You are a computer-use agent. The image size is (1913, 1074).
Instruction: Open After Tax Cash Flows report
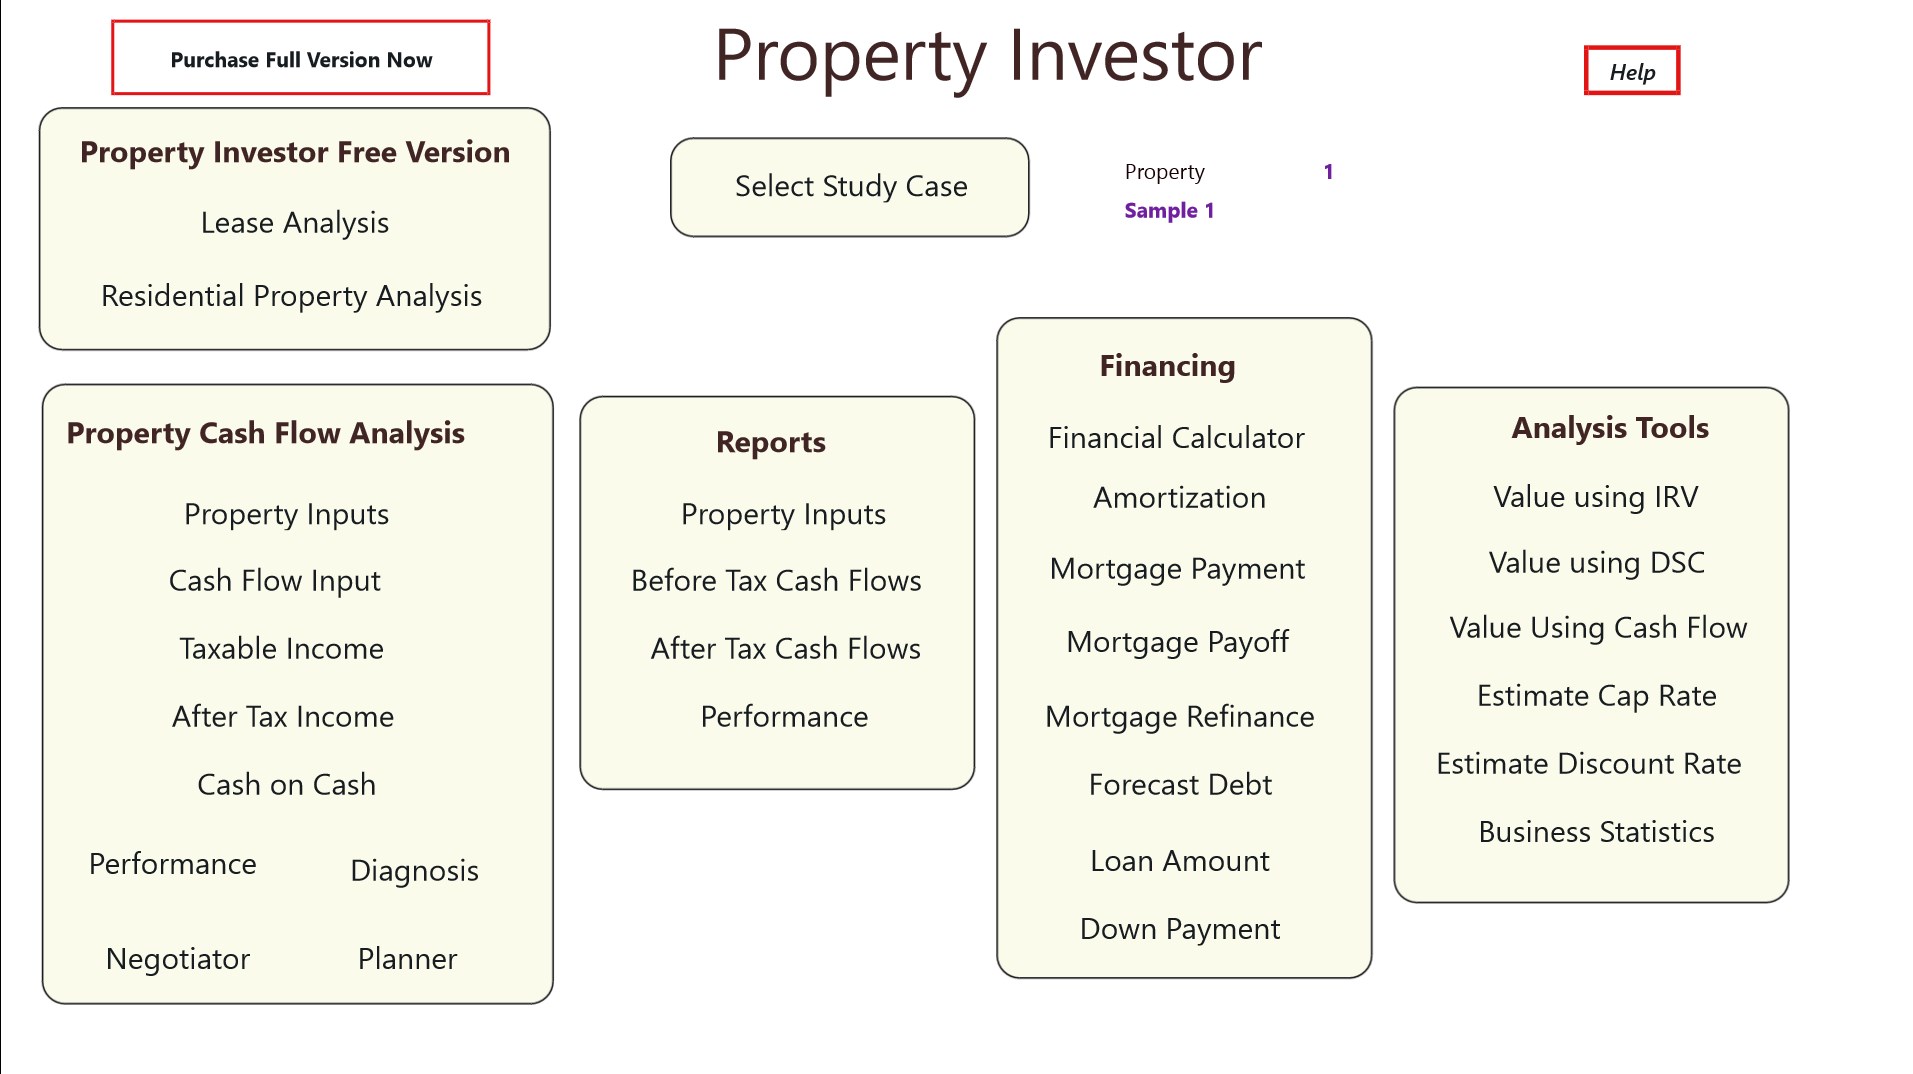click(785, 649)
